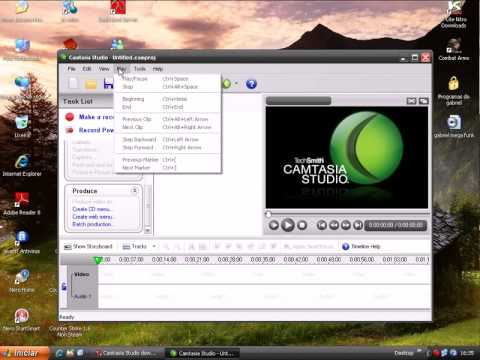The image size is (480, 360).
Task: Click the Open Project folder icon
Action: click(x=91, y=84)
